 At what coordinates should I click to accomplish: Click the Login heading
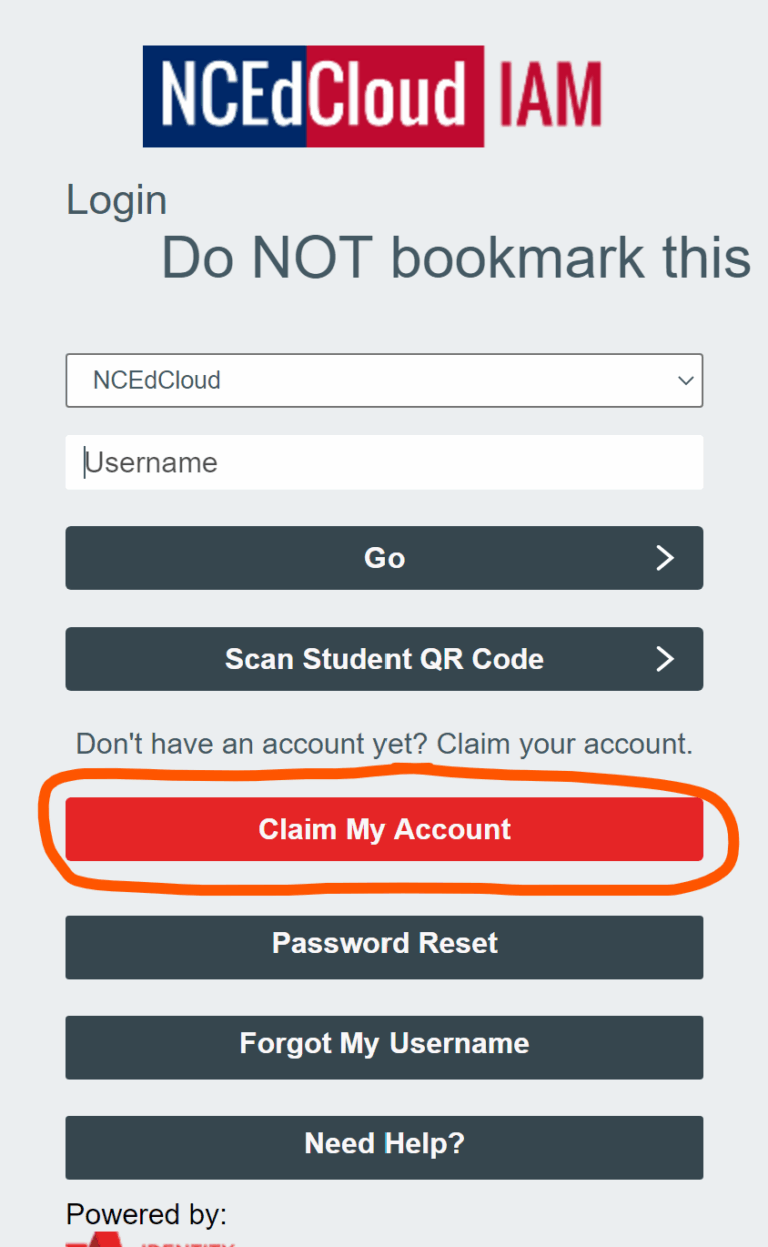click(116, 200)
